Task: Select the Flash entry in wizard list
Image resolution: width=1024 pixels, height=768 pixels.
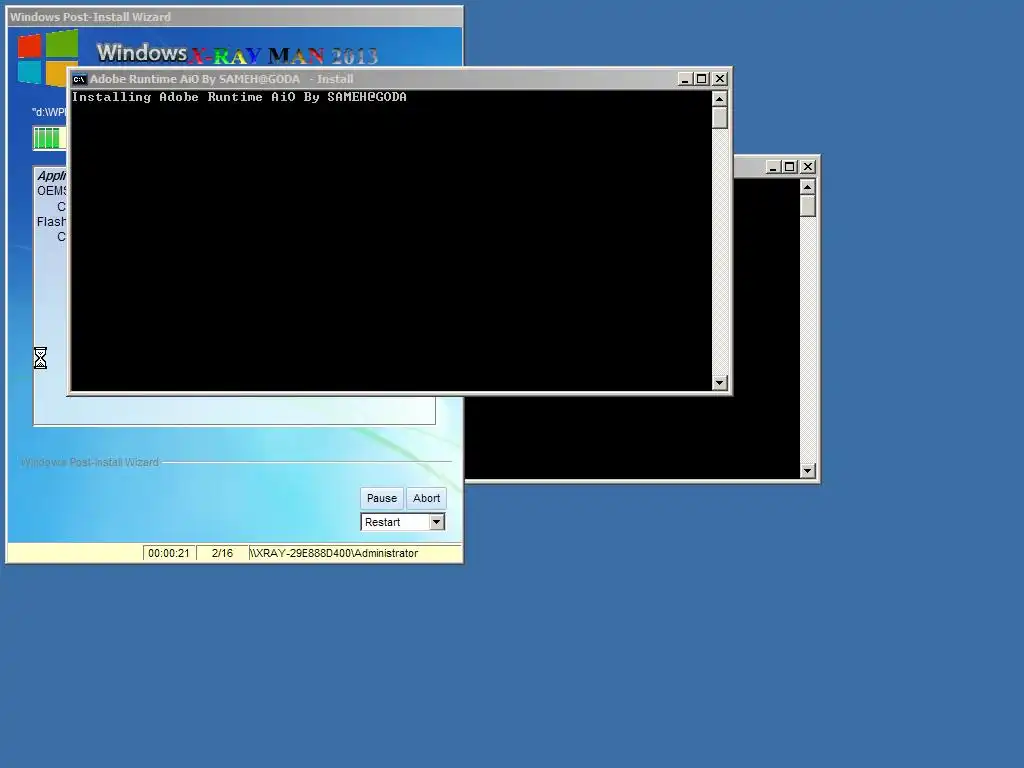Action: (52, 222)
